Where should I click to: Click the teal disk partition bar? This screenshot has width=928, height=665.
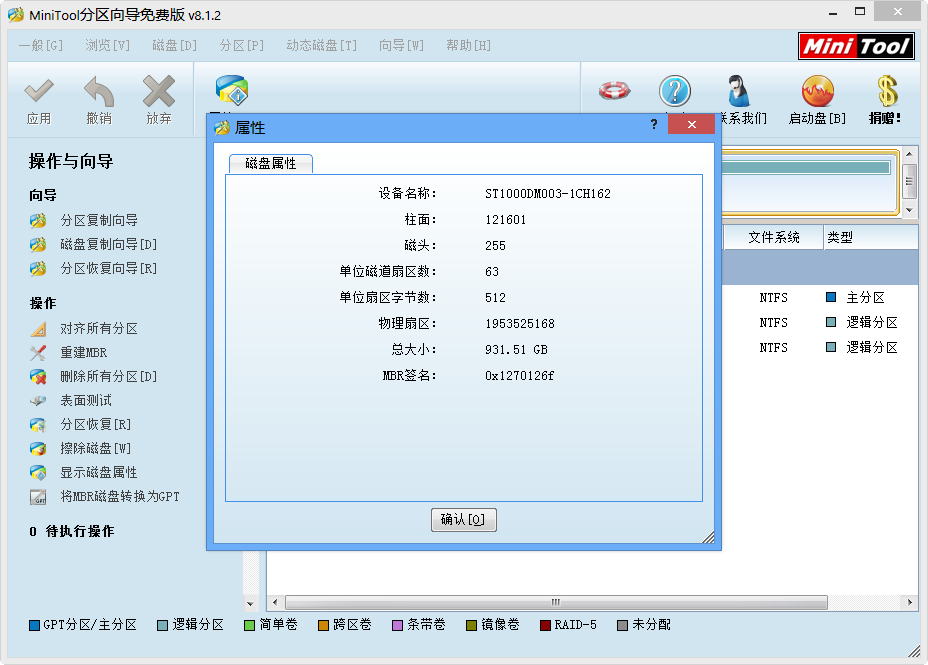[x=805, y=167]
